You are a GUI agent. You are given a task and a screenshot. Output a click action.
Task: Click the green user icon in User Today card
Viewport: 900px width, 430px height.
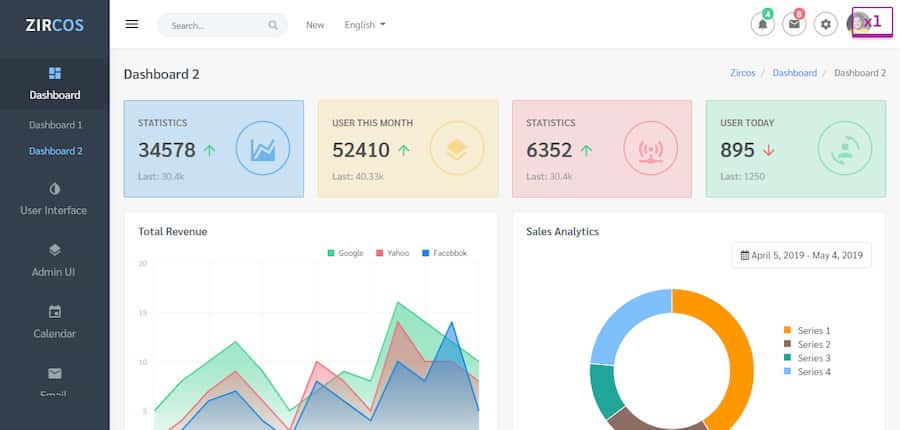(845, 148)
